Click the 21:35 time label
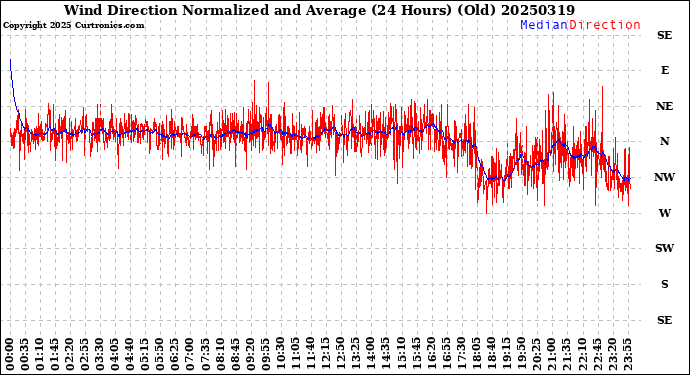 pos(566,354)
